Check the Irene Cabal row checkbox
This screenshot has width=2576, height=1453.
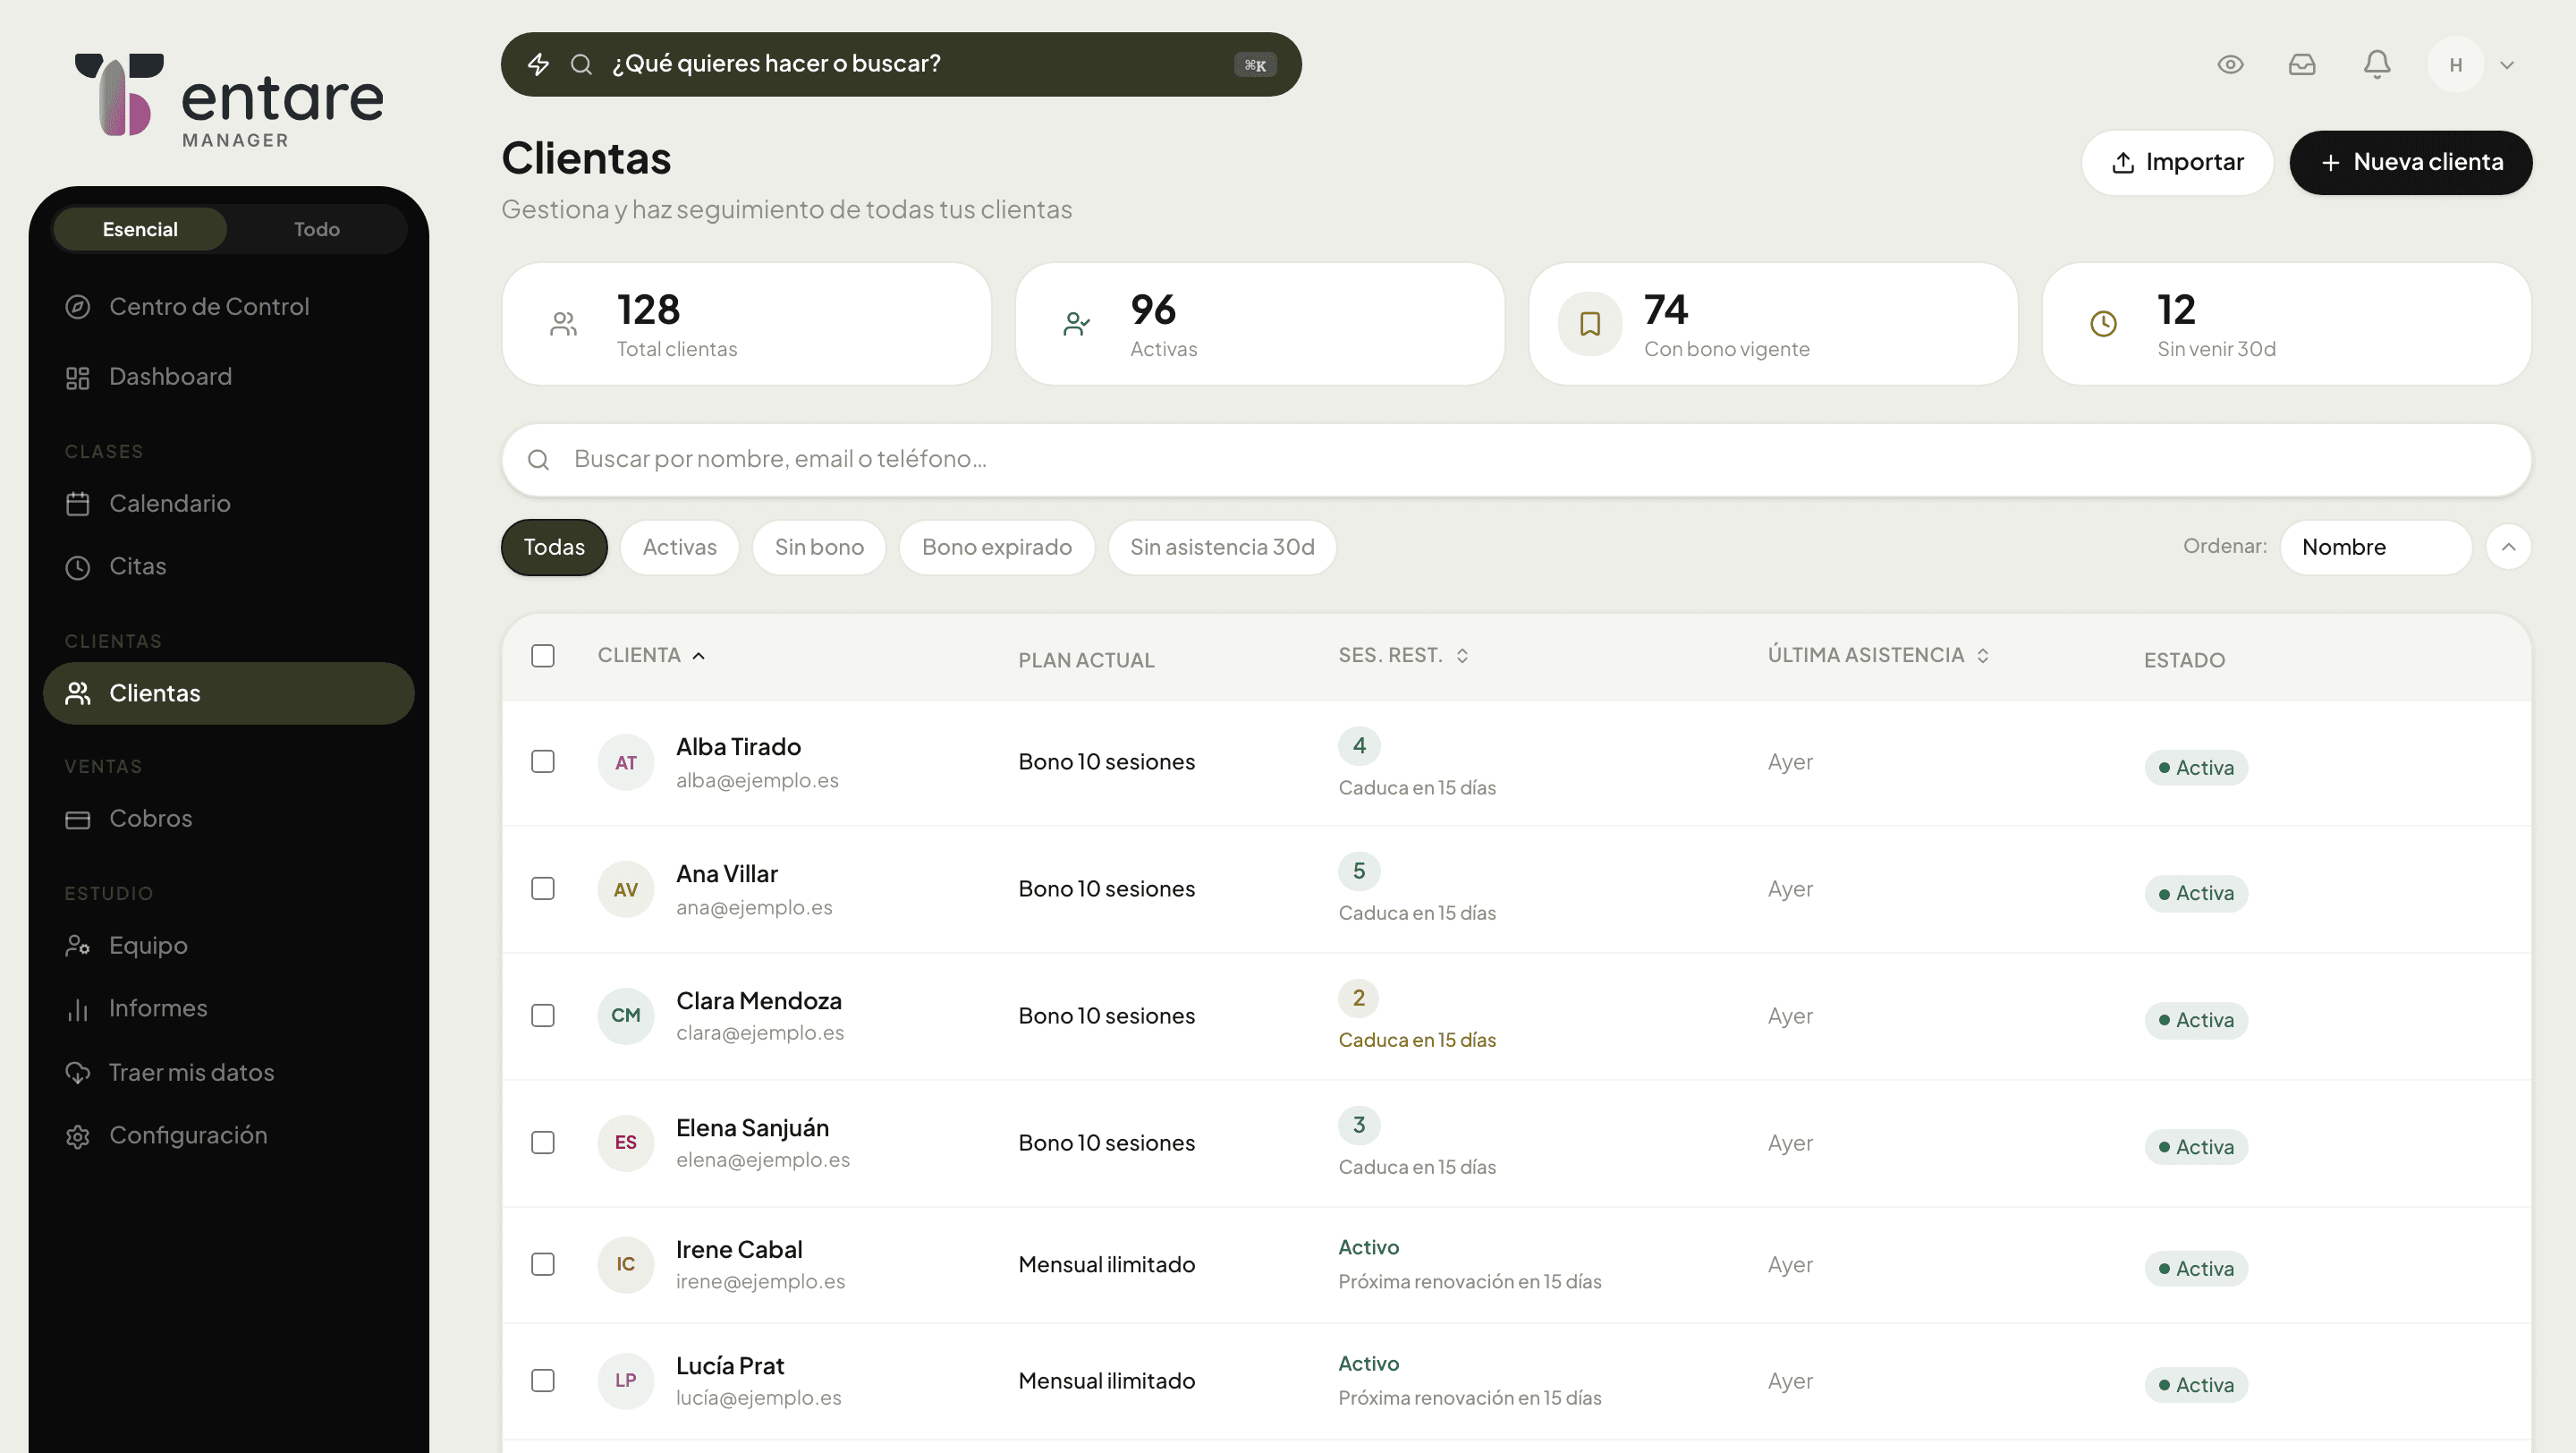pyautogui.click(x=543, y=1265)
